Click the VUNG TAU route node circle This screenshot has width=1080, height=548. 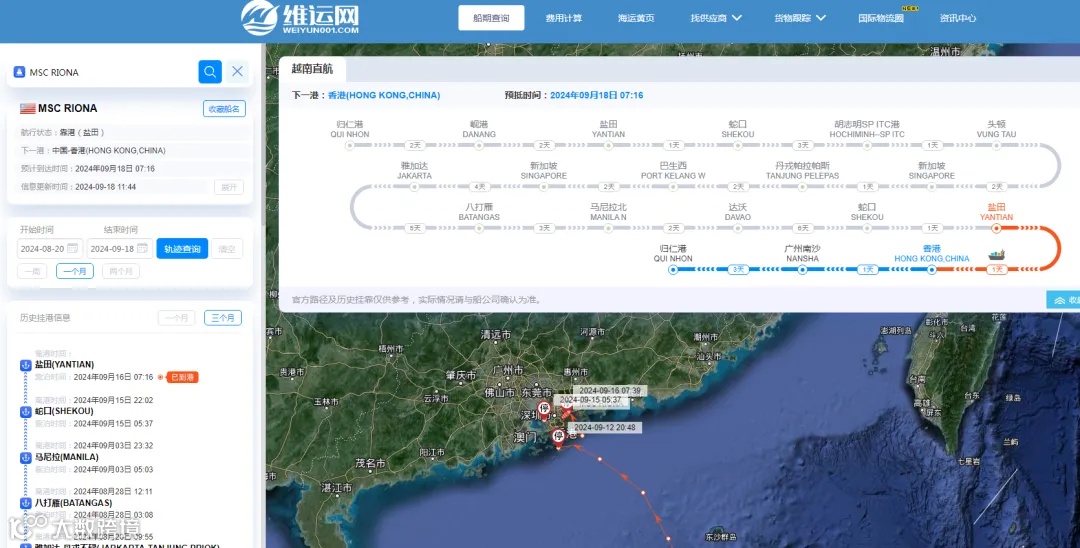[997, 145]
